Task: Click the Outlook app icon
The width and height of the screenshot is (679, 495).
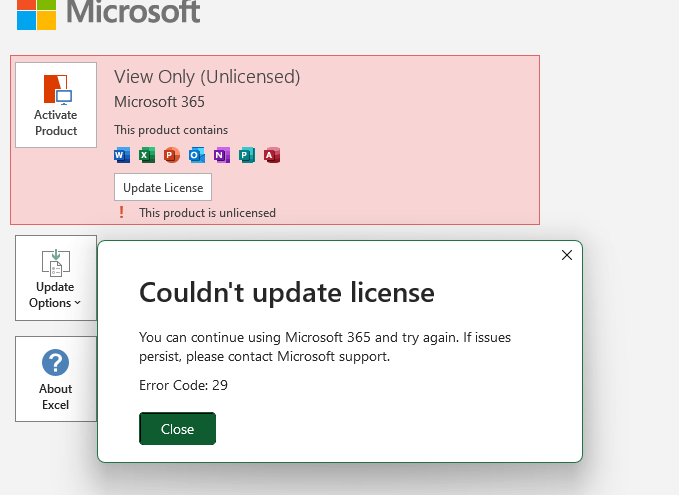Action: coord(197,155)
